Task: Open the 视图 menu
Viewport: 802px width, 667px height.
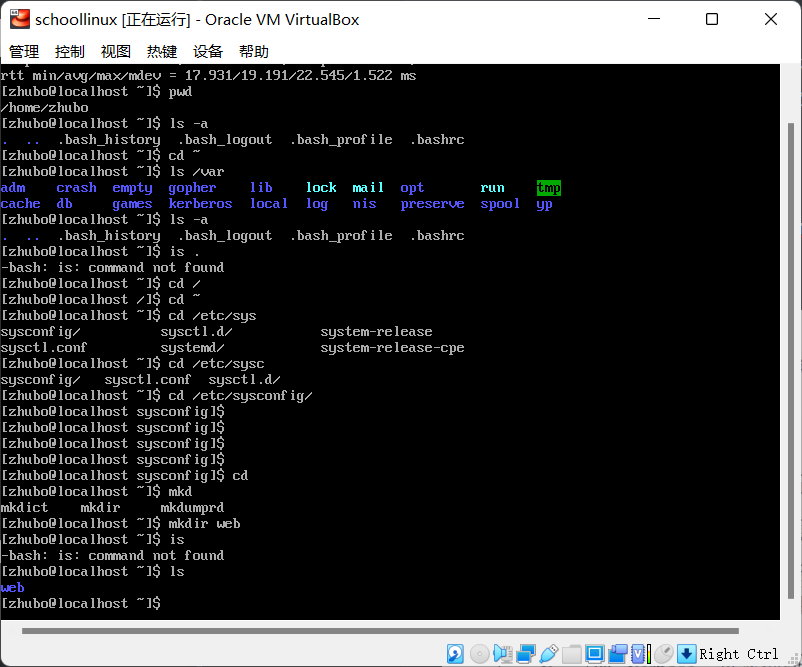Action: click(116, 52)
